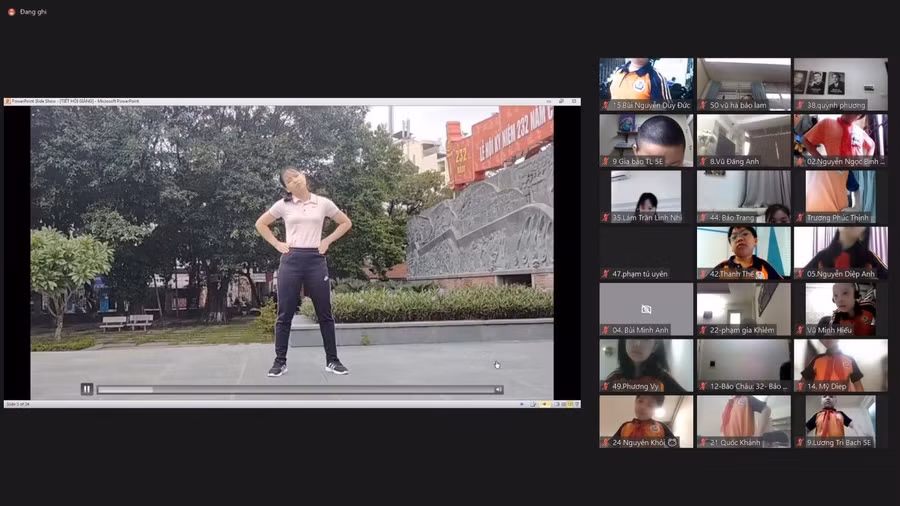Screen dimensions: 900x506
Task: Click muted mic icon of Gia bảo TL 5E
Action: pos(606,161)
